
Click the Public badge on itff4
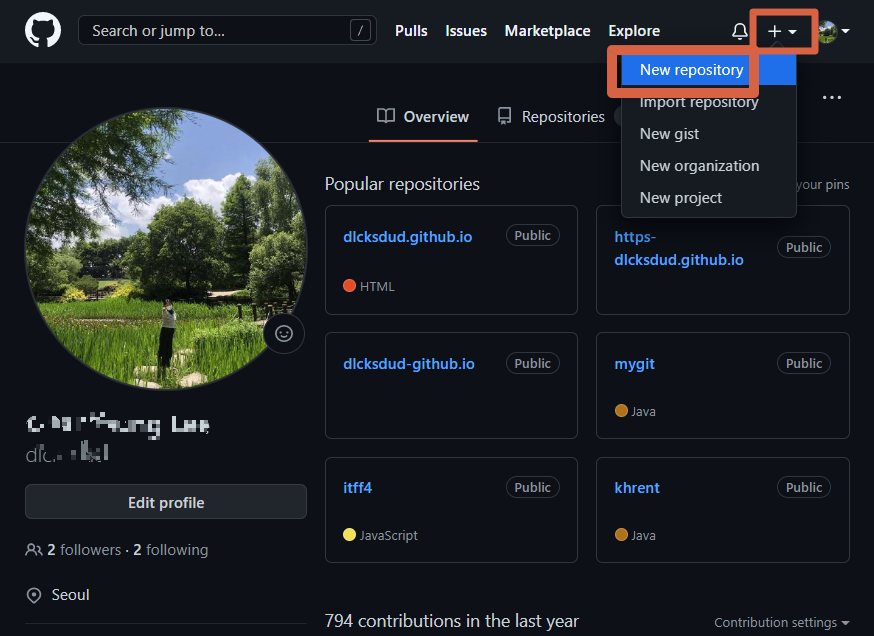coord(532,487)
